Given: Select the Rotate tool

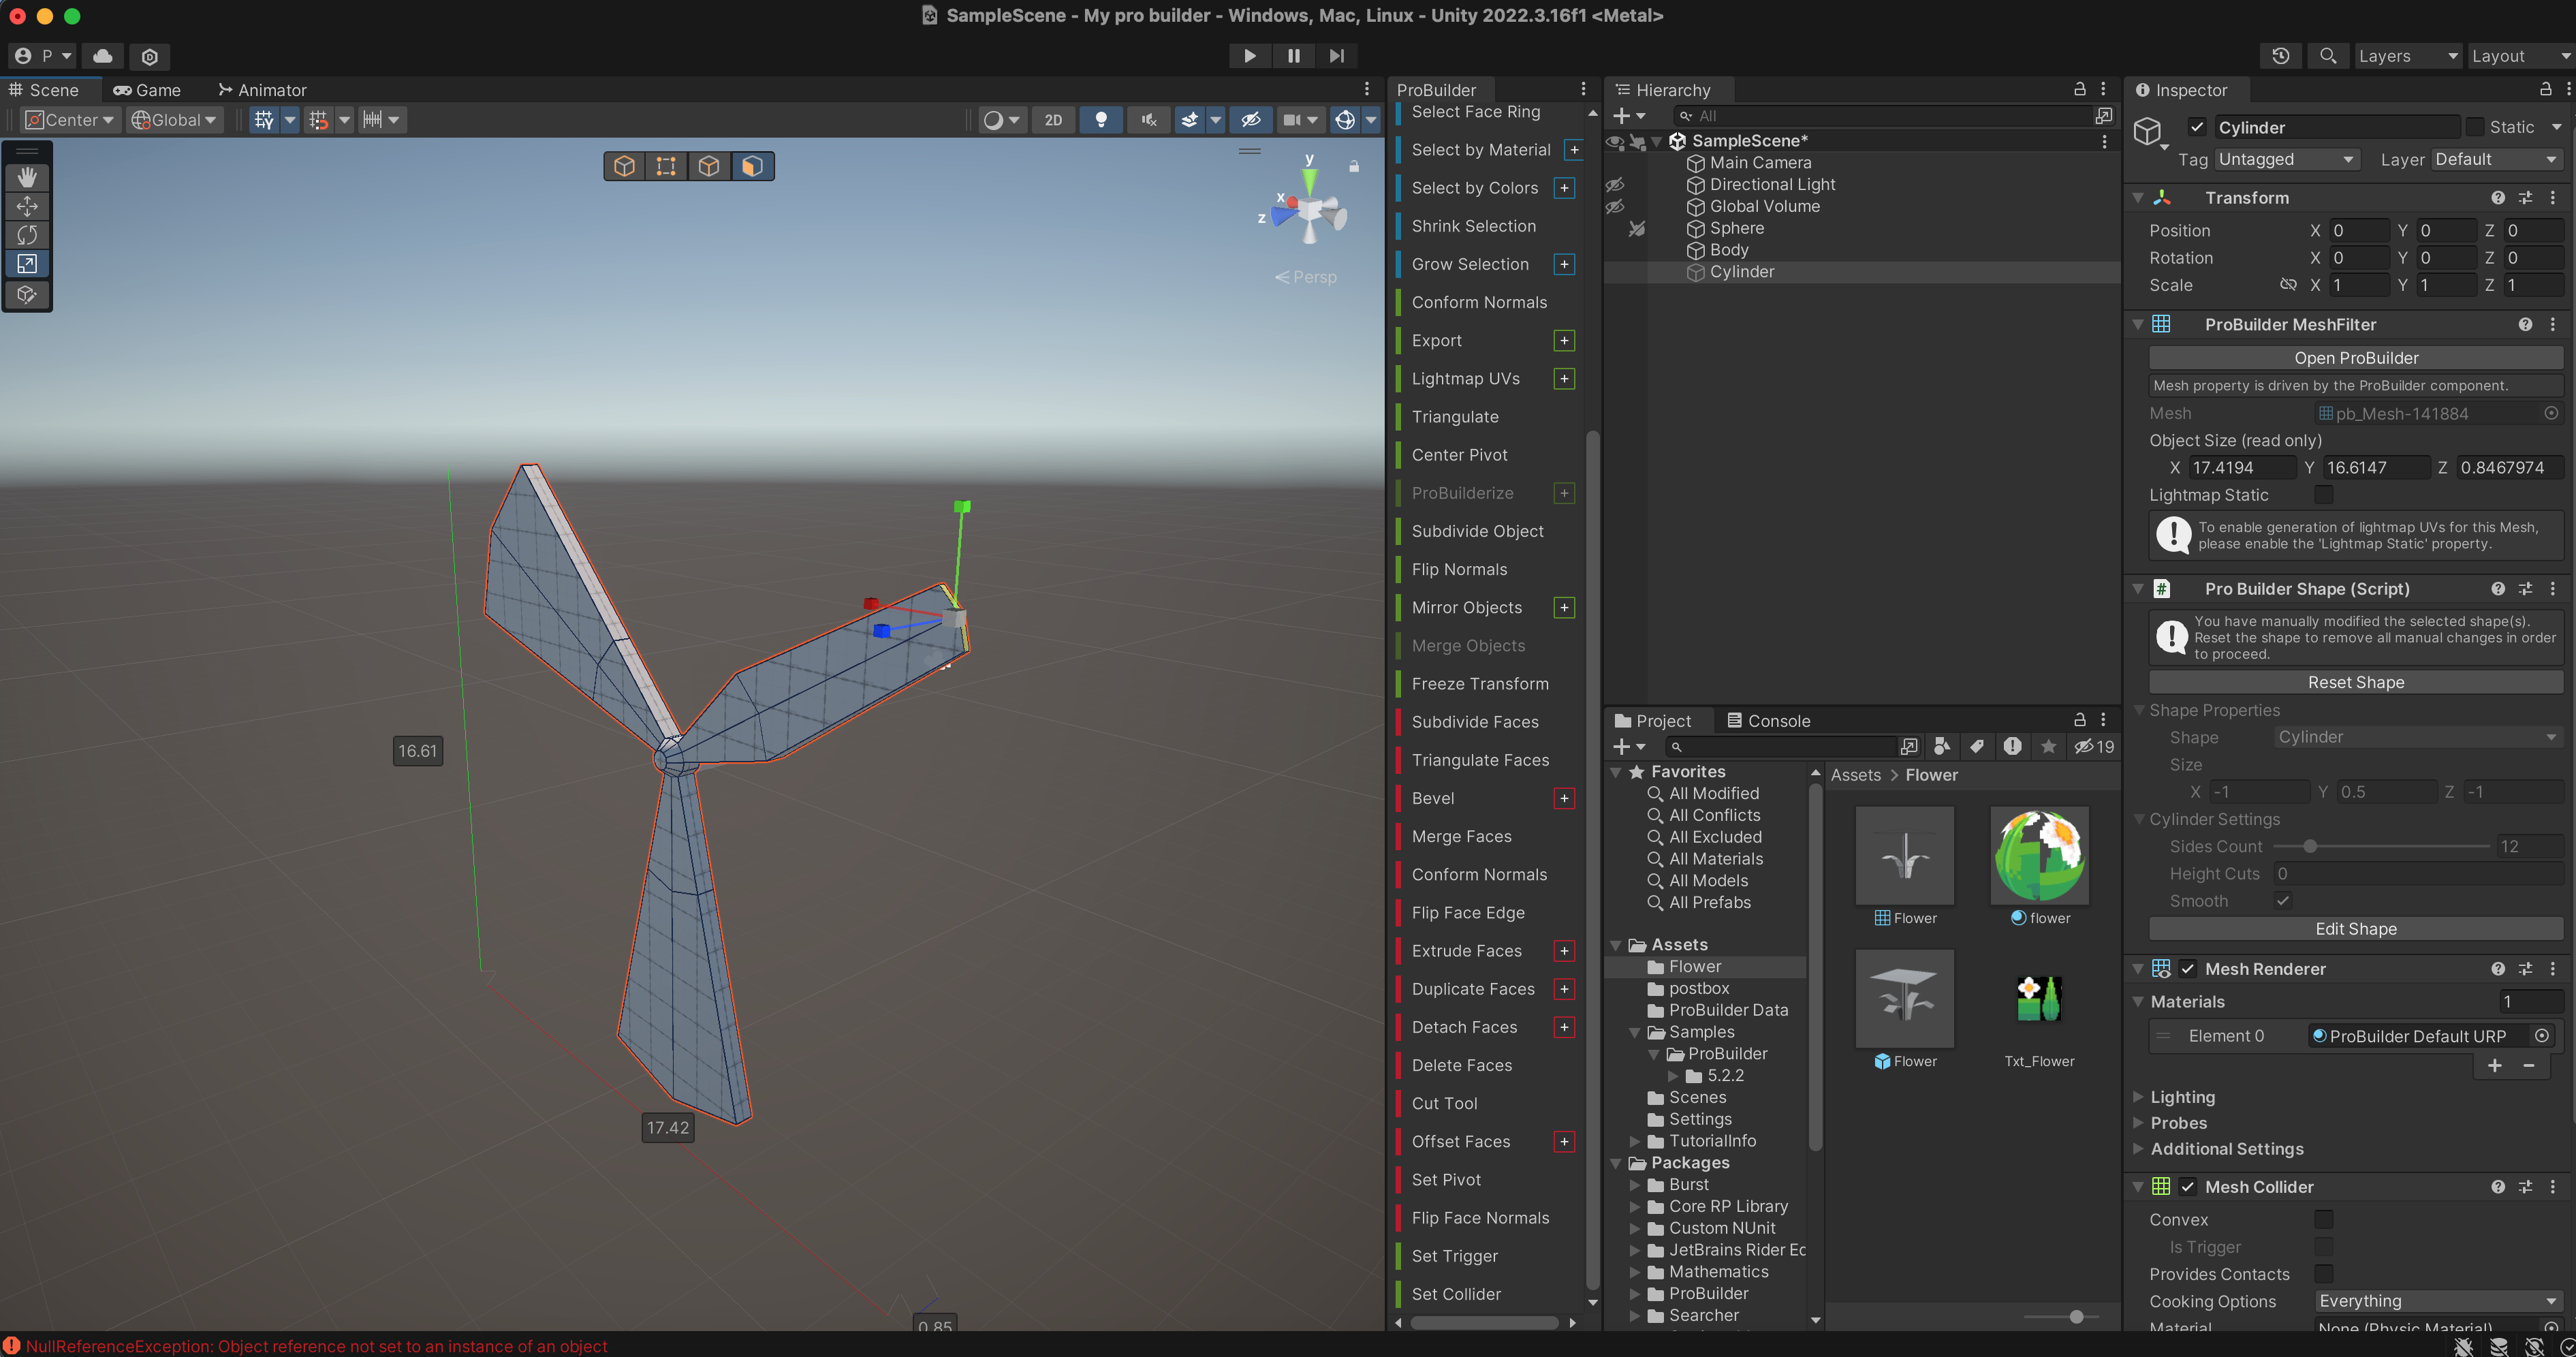Looking at the screenshot, I should [x=27, y=235].
